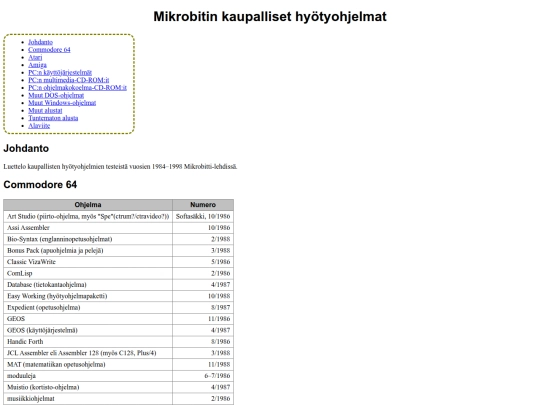Click the intro sentence starting with Luettelo

click(x=120, y=167)
